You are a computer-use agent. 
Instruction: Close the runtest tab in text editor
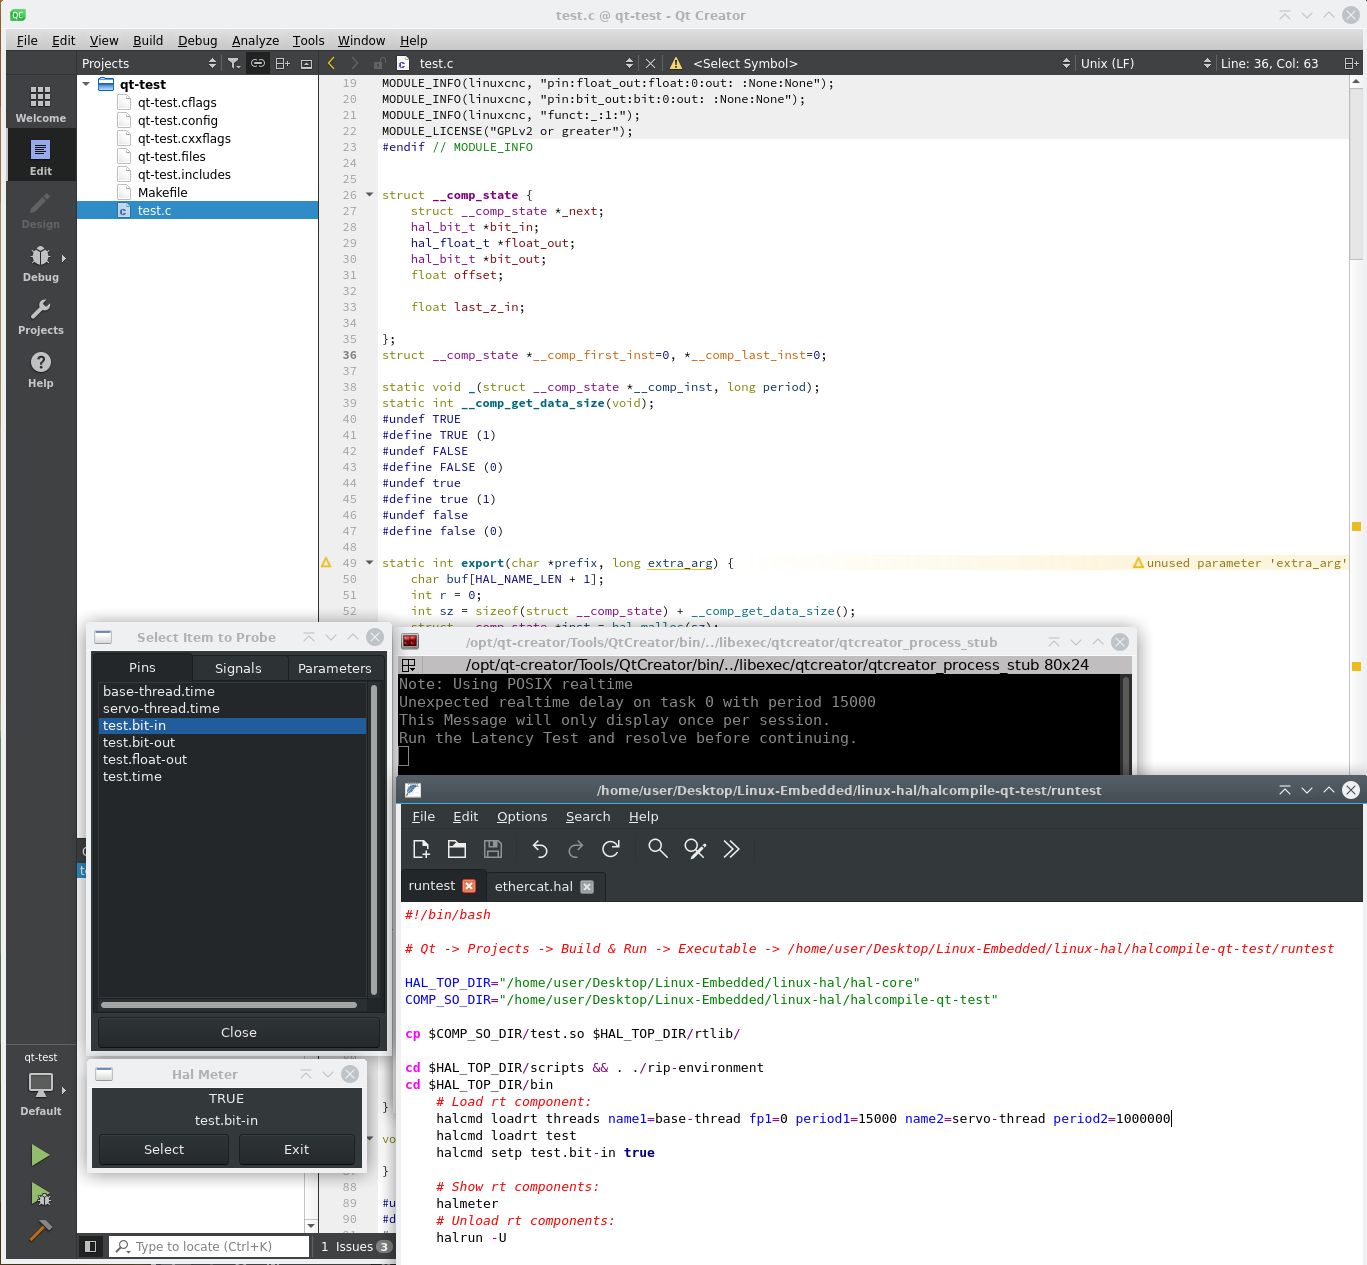469,886
